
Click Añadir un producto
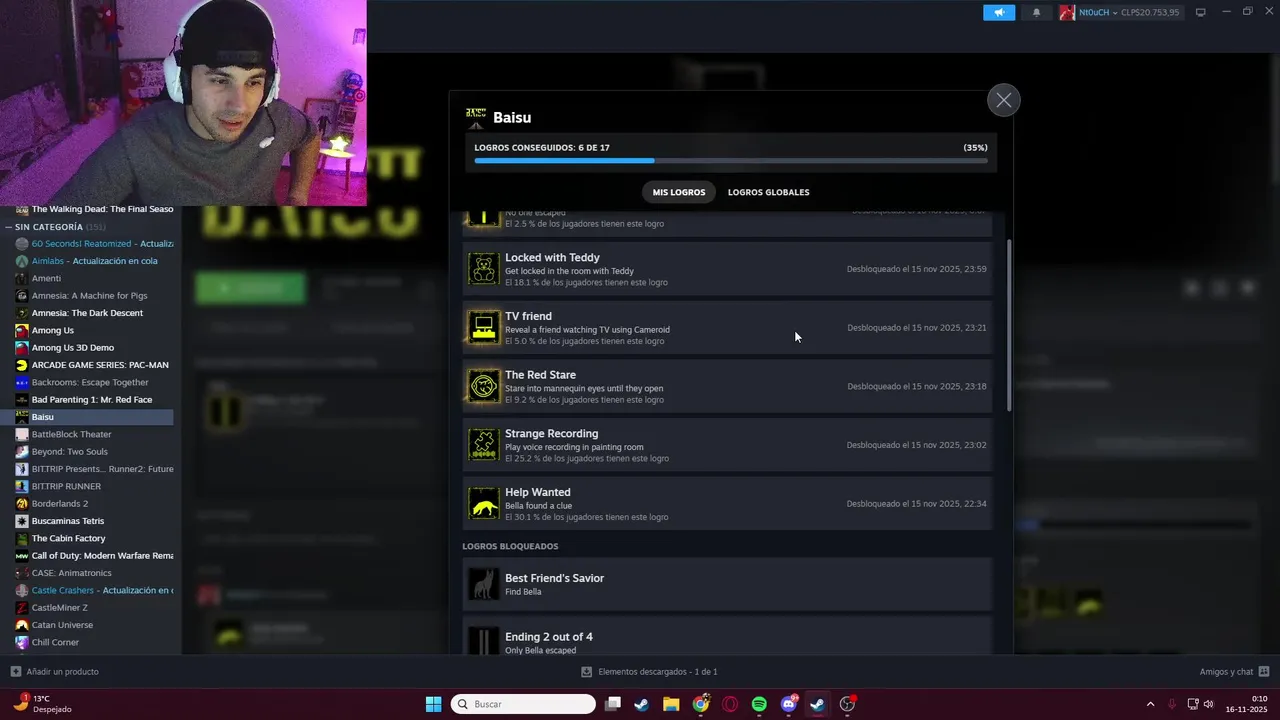click(x=55, y=671)
